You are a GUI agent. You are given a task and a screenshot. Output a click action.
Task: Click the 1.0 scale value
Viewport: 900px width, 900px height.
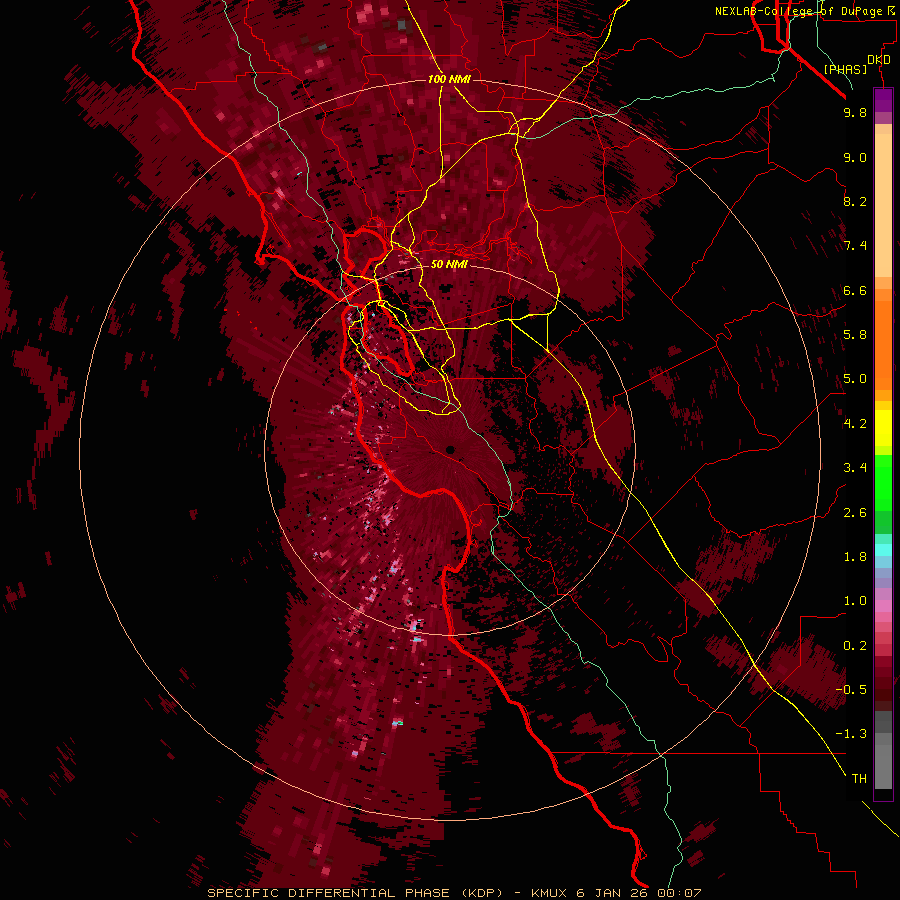[855, 601]
